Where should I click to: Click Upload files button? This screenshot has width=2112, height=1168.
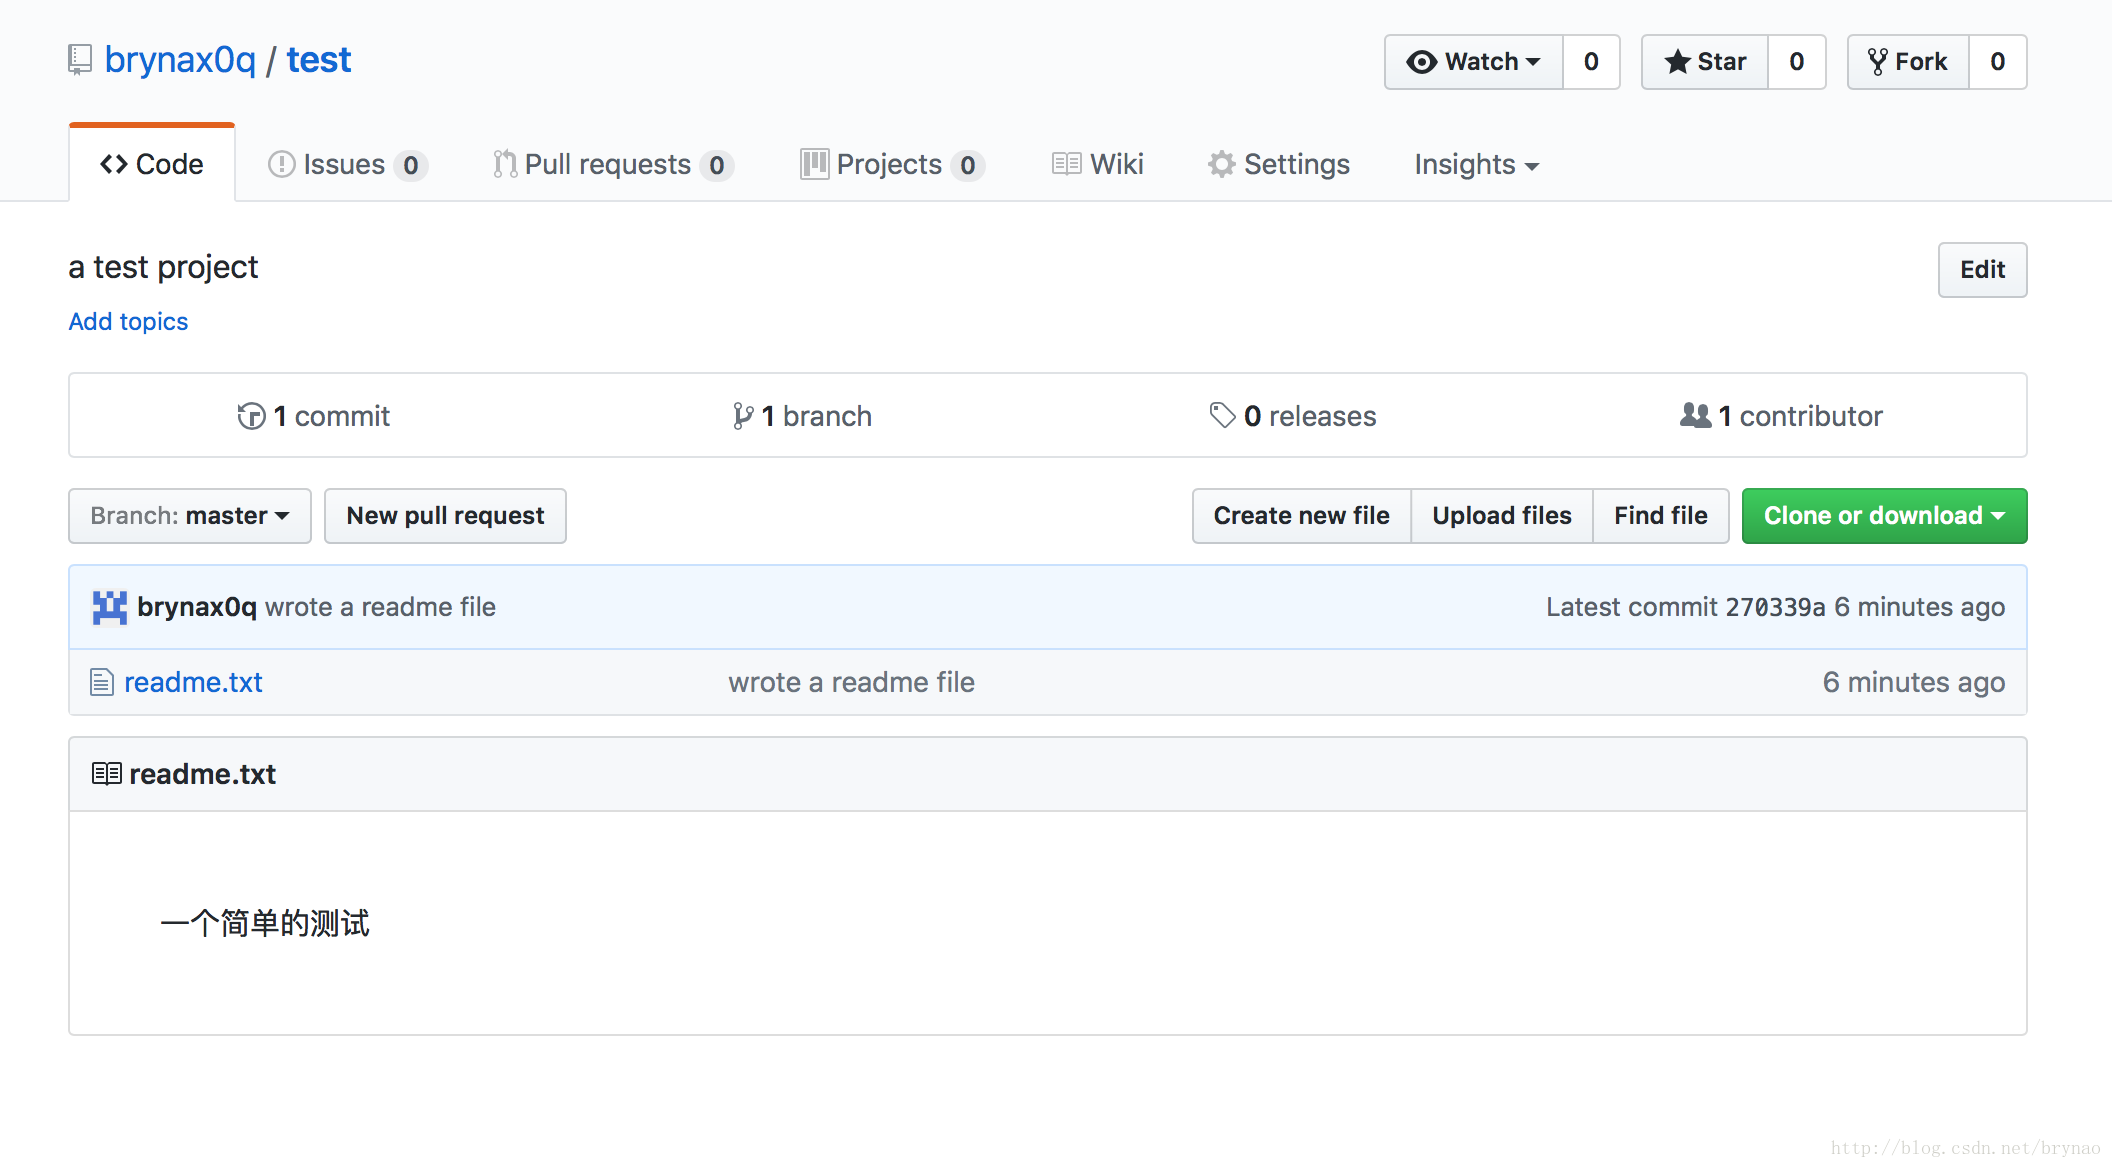[x=1501, y=516]
